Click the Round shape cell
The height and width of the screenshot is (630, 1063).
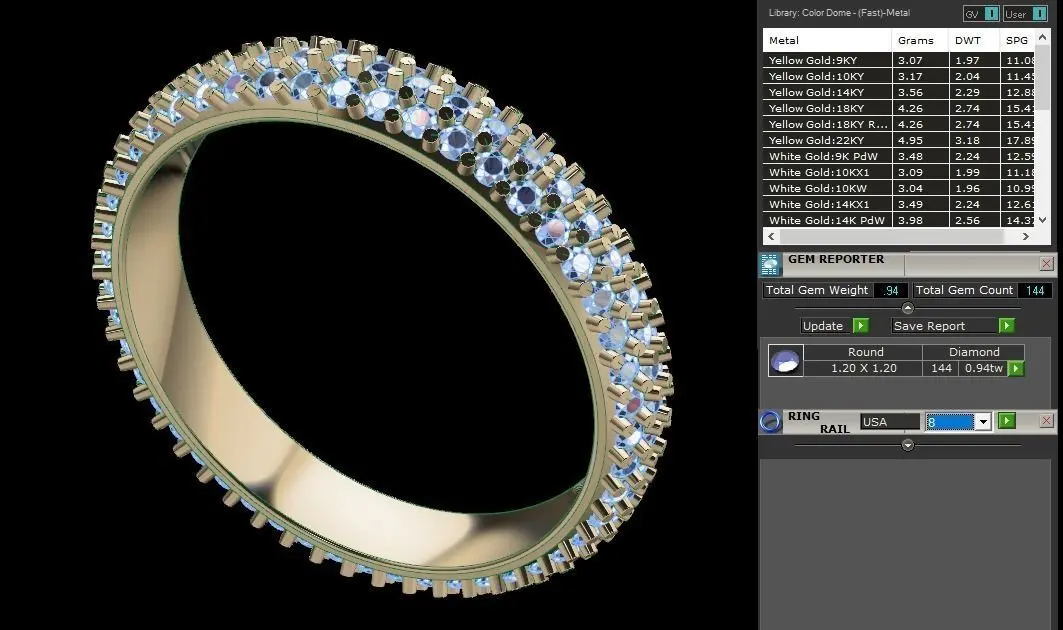click(865, 352)
